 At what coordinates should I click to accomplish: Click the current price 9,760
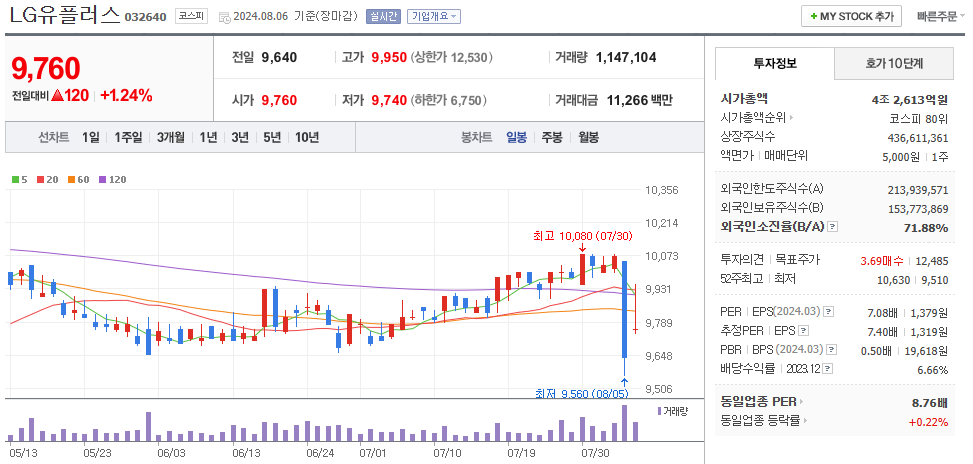(46, 68)
